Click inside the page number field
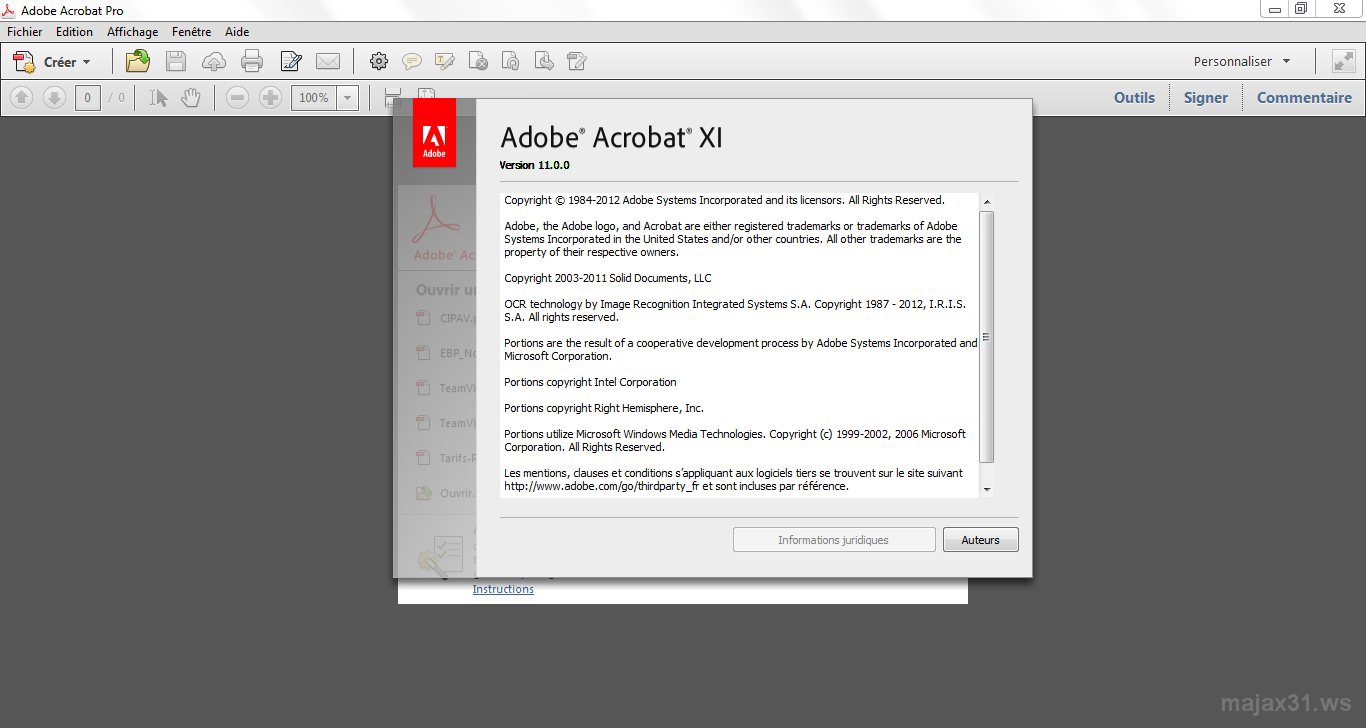The image size is (1366, 728). (x=87, y=97)
